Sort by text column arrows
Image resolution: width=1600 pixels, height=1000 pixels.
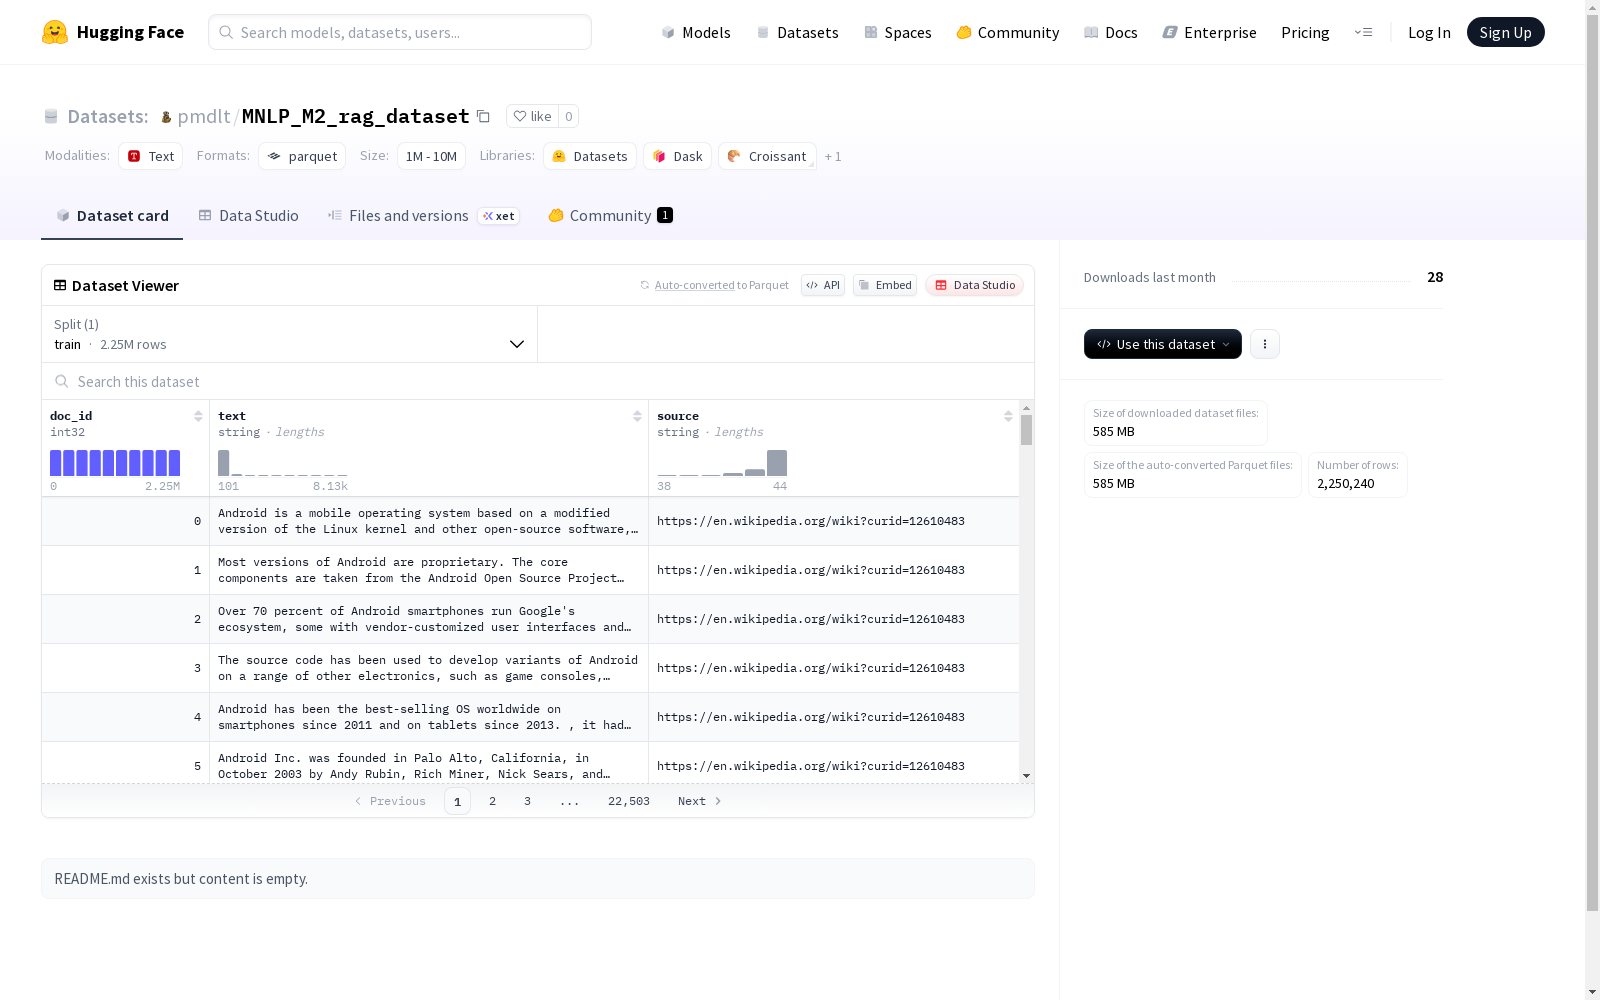pyautogui.click(x=637, y=416)
